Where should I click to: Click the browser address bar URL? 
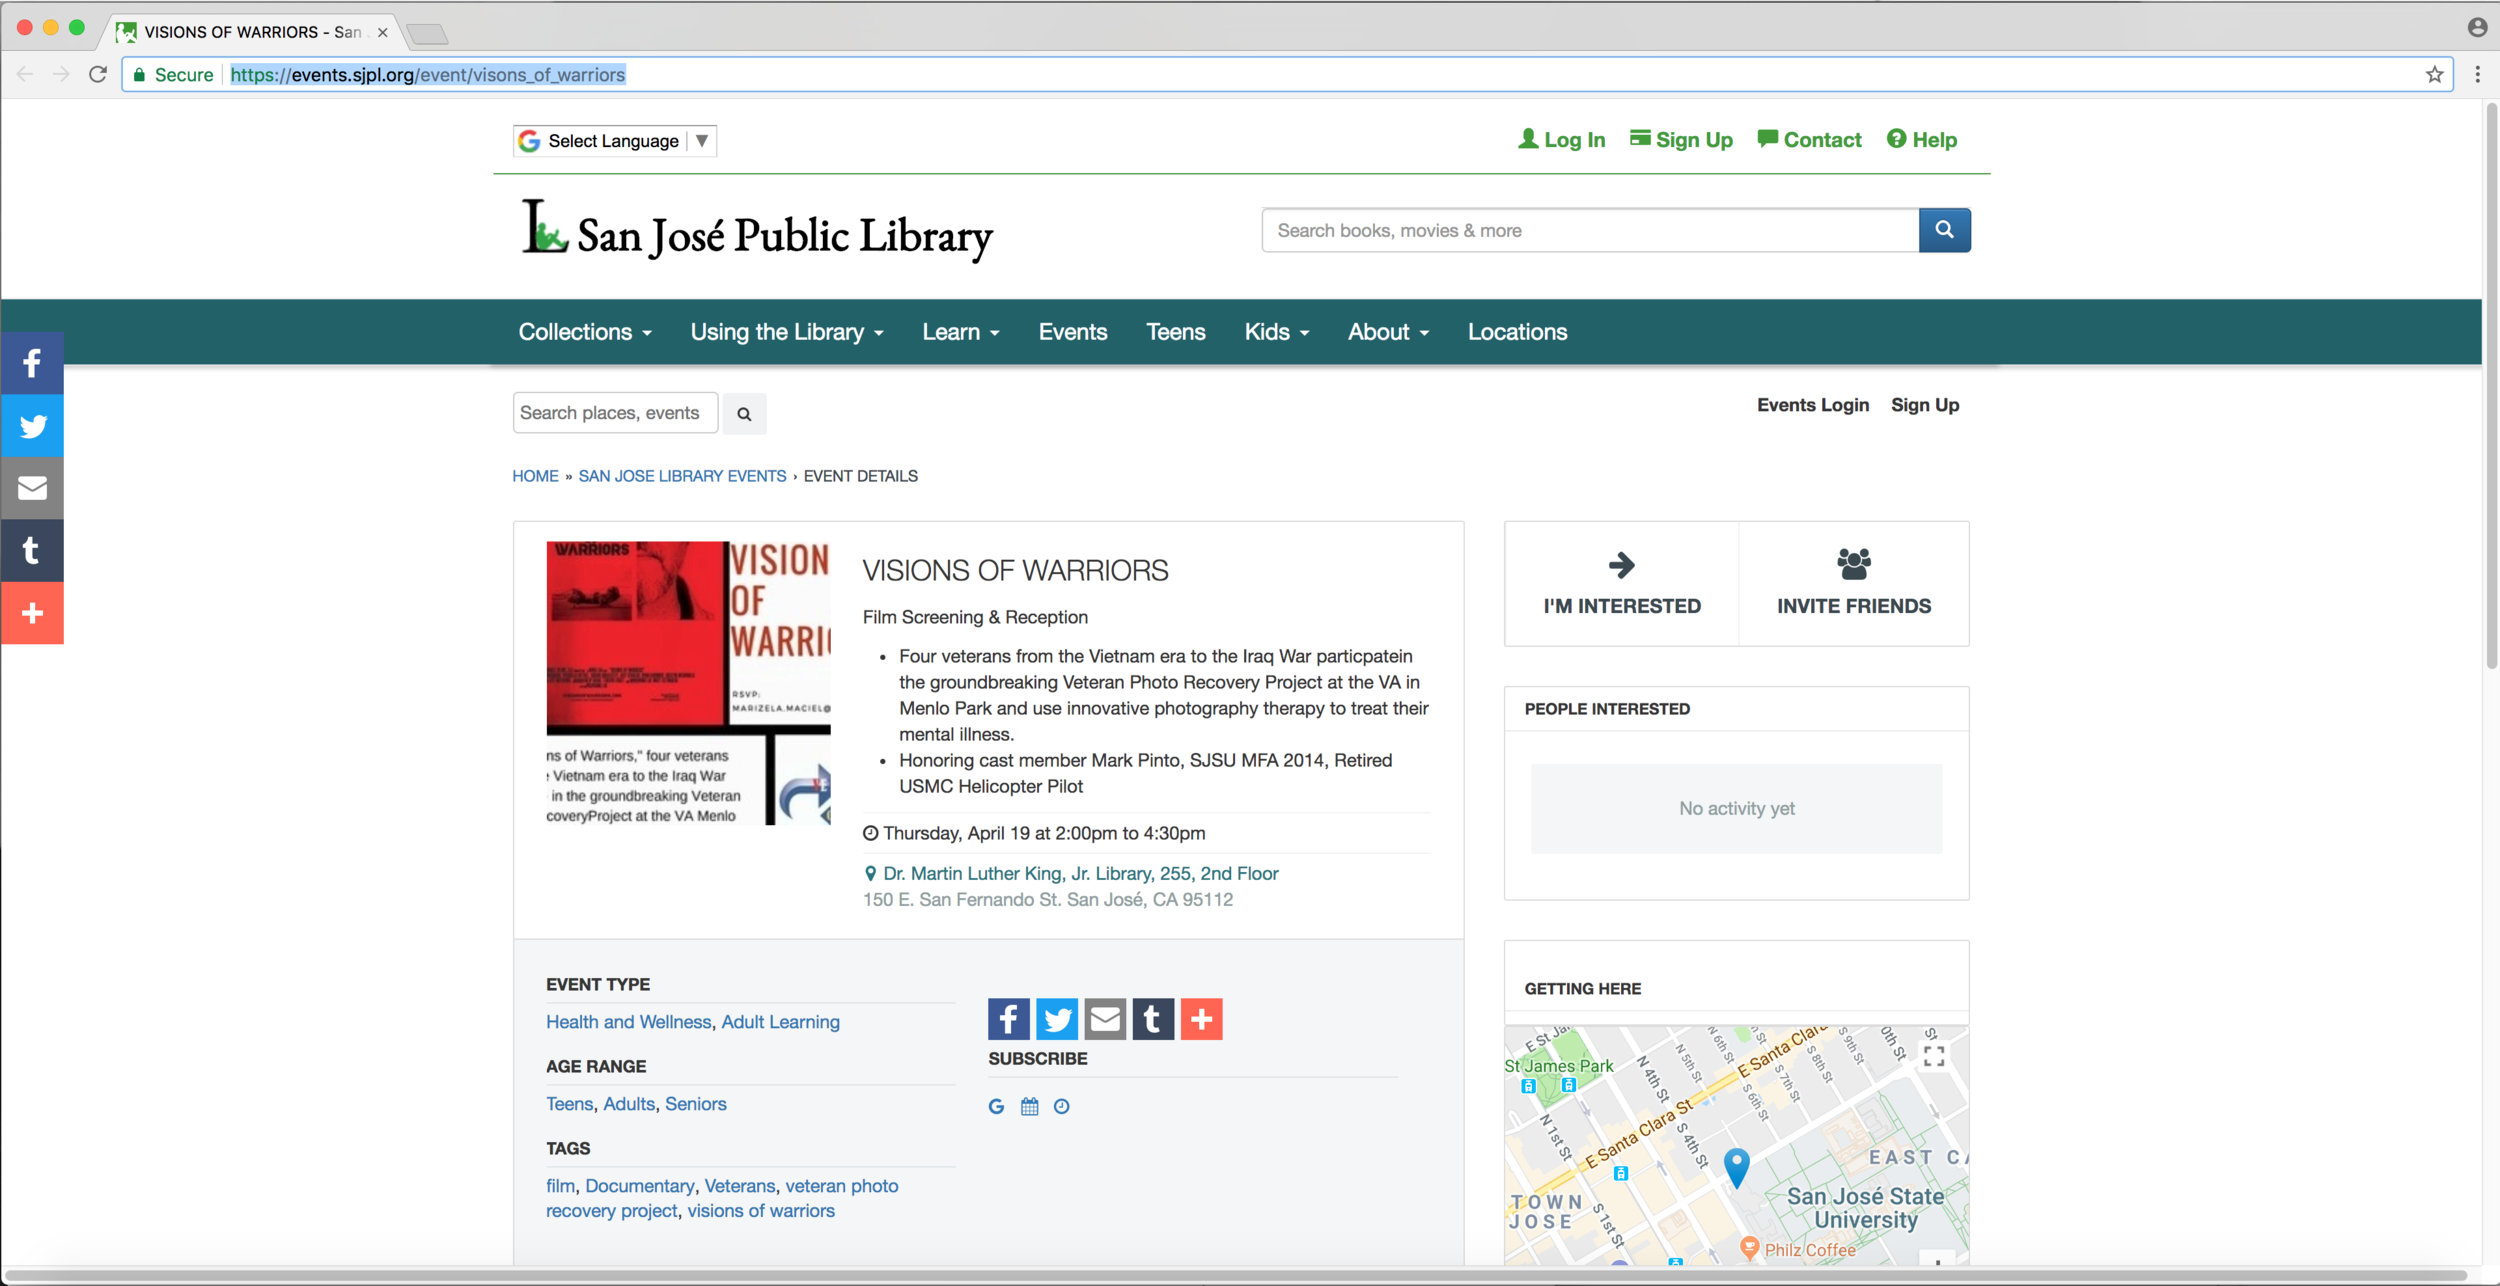(x=428, y=75)
